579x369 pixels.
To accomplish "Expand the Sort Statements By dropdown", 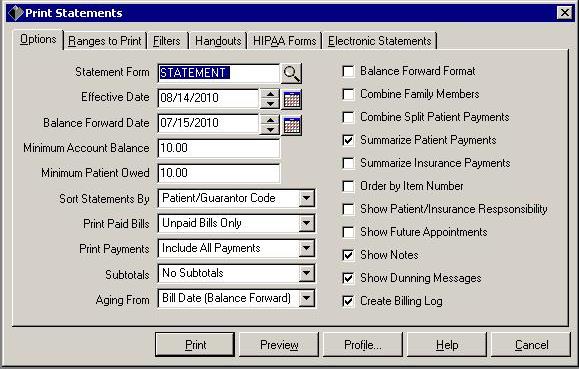I will point(306,198).
